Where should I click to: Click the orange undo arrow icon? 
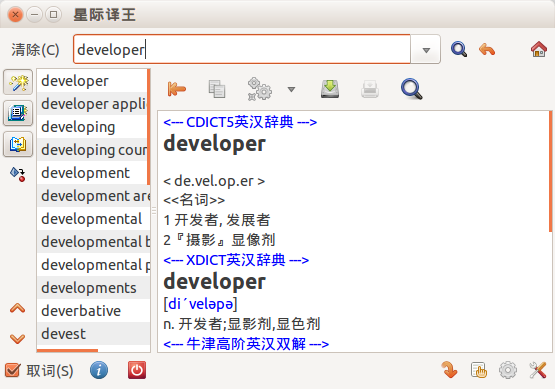tap(487, 49)
